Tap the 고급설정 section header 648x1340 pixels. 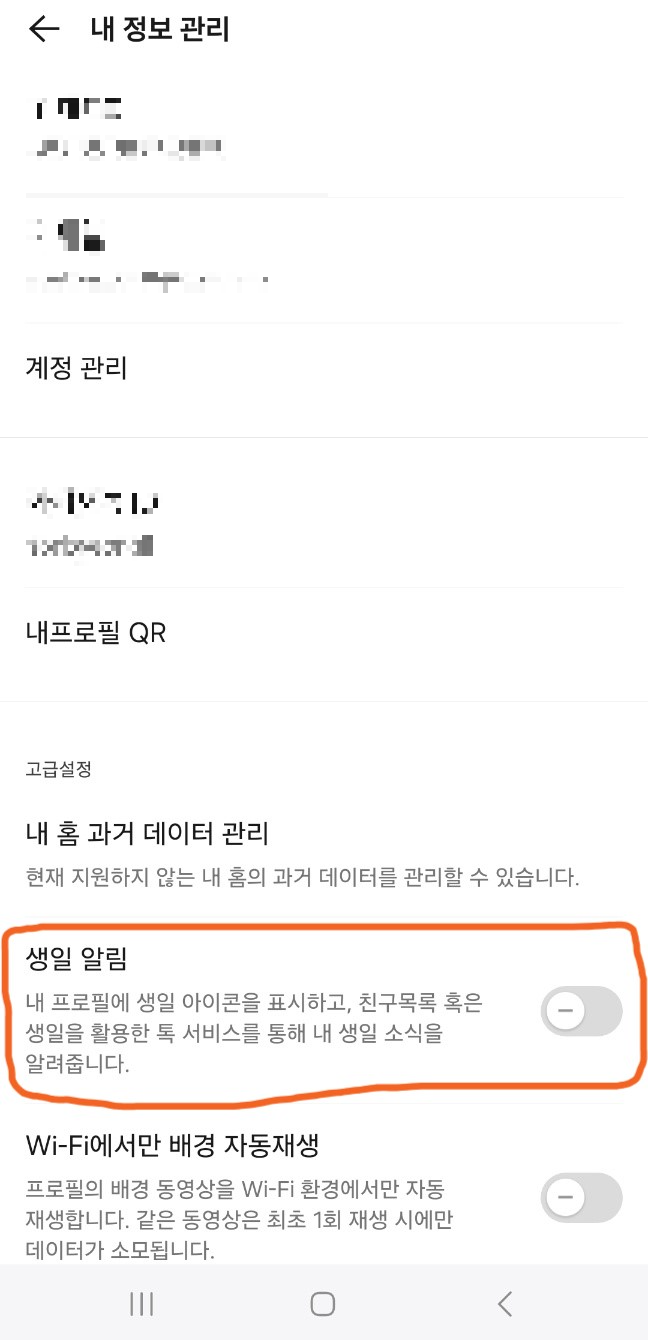tap(59, 770)
